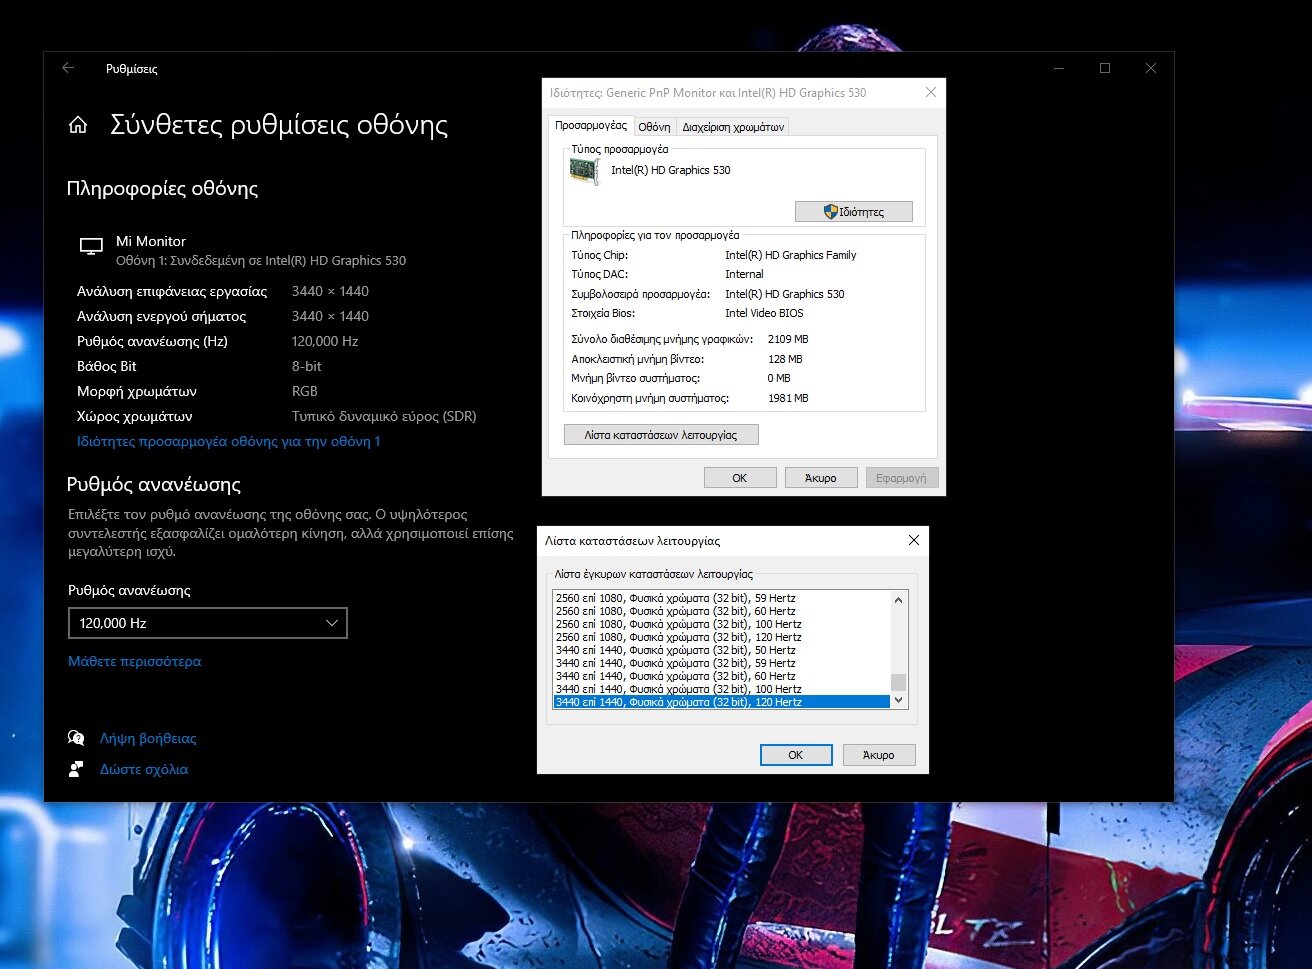Click the Mi Monitor name text
1312x969 pixels.
pos(151,241)
